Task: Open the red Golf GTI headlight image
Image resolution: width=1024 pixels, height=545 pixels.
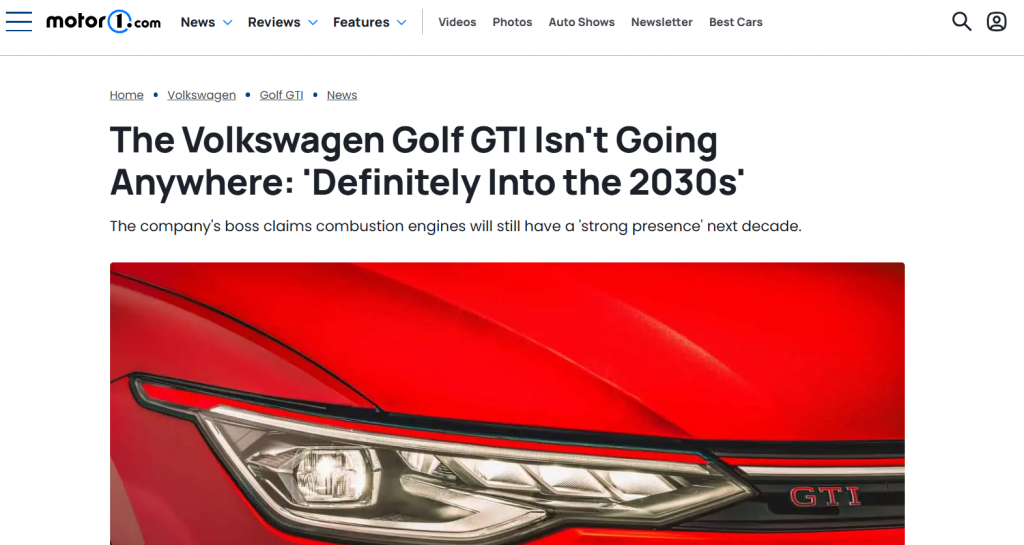Action: coord(507,403)
